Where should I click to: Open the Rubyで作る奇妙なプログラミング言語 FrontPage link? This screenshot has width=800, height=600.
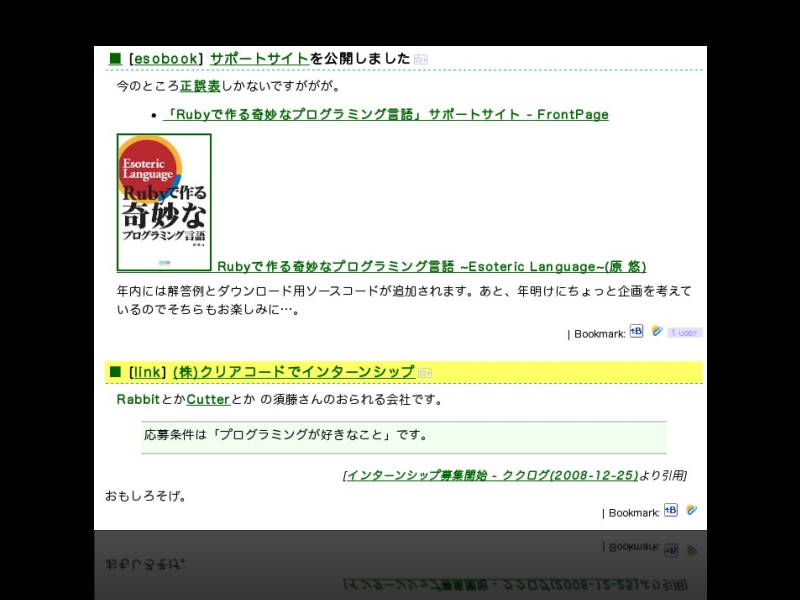(386, 114)
